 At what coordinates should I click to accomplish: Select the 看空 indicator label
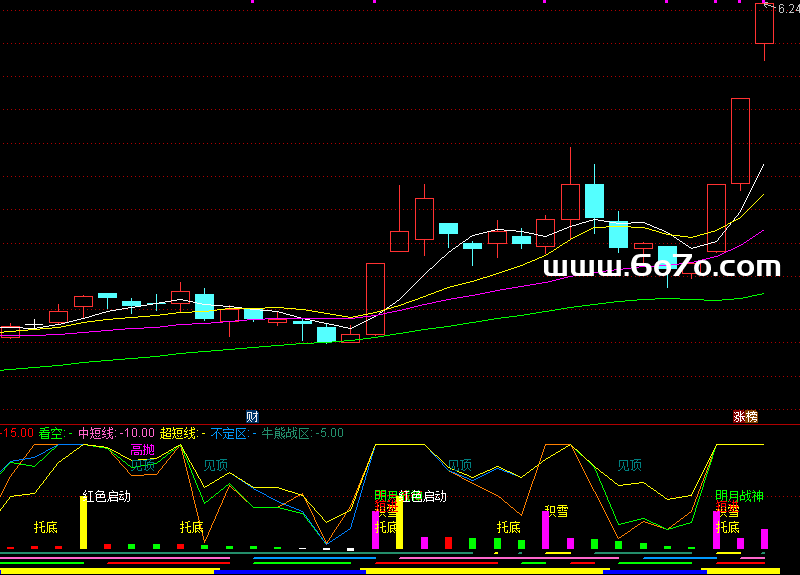point(50,433)
